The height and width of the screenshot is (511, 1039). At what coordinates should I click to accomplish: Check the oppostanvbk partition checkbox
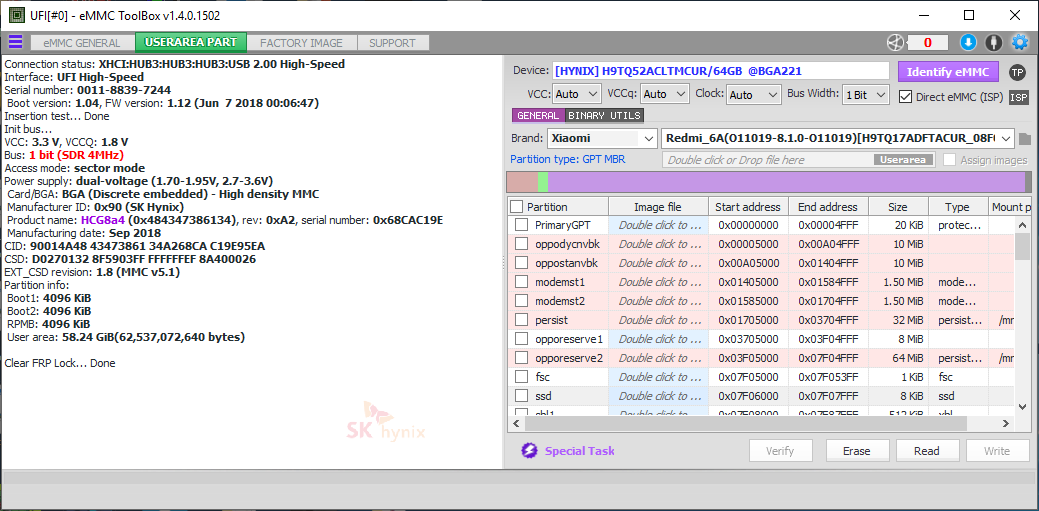pyautogui.click(x=521, y=263)
